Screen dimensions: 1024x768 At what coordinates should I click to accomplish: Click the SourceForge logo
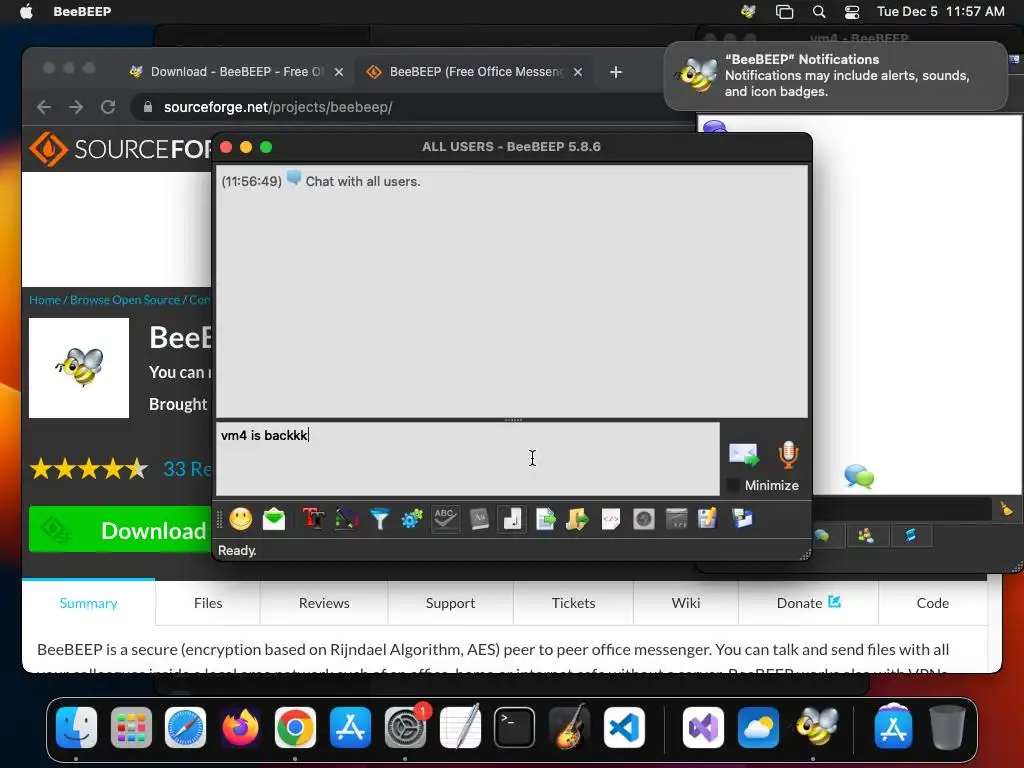pos(121,149)
